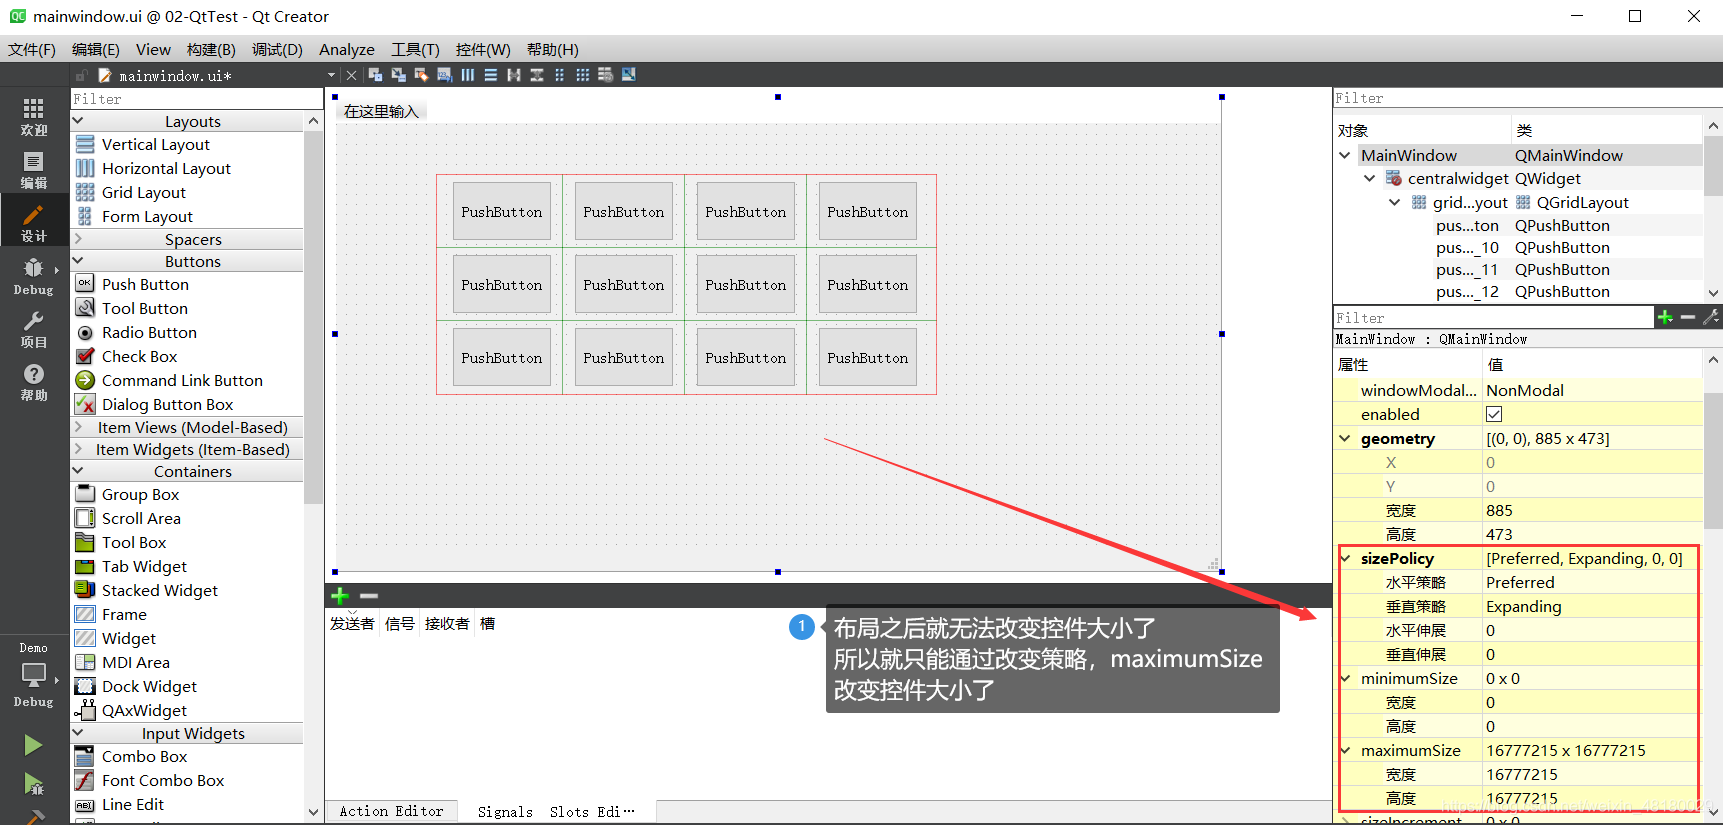
Task: Add a new action with the green plus
Action: click(340, 596)
